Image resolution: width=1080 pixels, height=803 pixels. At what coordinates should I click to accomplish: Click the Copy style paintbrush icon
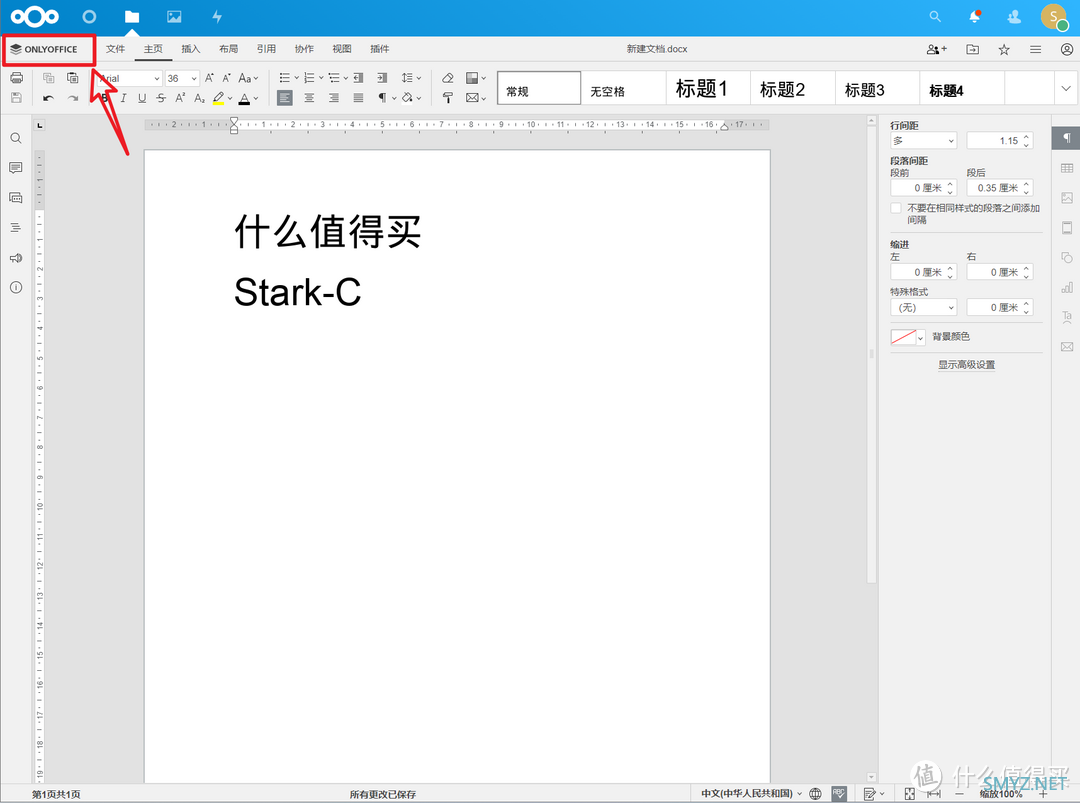[x=448, y=98]
